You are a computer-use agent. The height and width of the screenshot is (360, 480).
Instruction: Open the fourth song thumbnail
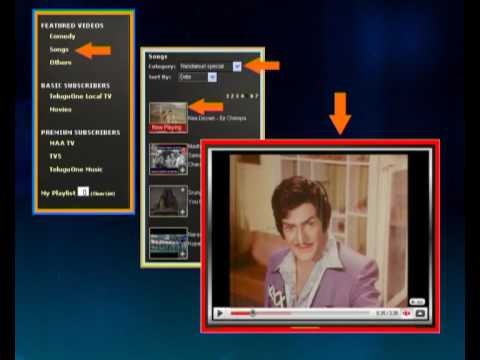click(168, 243)
